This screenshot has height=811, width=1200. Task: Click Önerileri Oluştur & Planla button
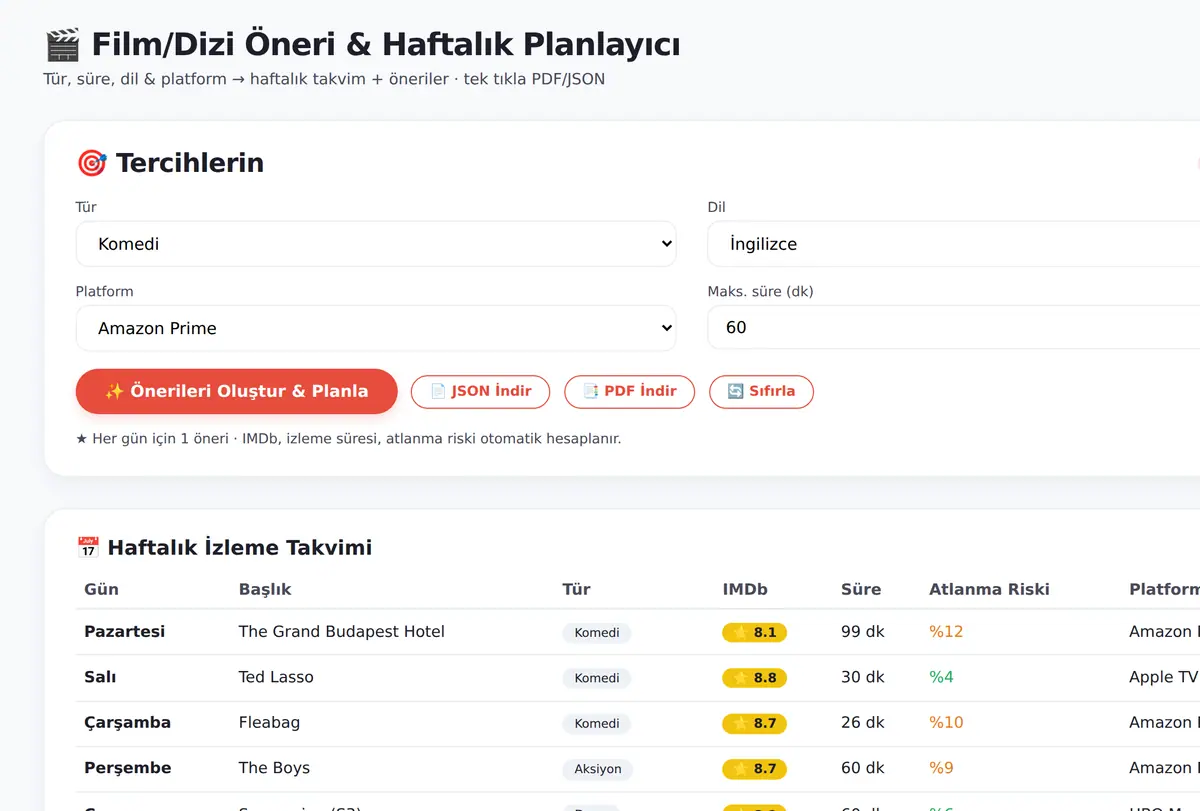[237, 391]
